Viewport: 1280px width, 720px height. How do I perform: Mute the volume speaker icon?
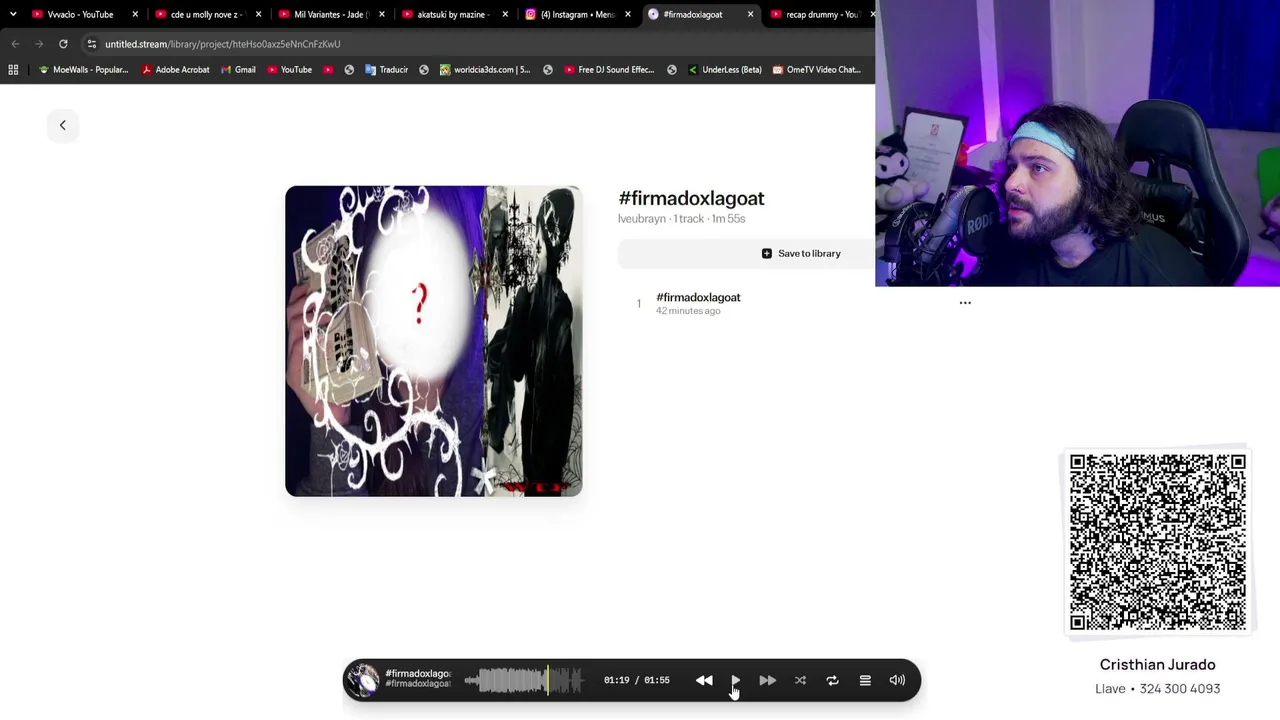[x=897, y=680]
